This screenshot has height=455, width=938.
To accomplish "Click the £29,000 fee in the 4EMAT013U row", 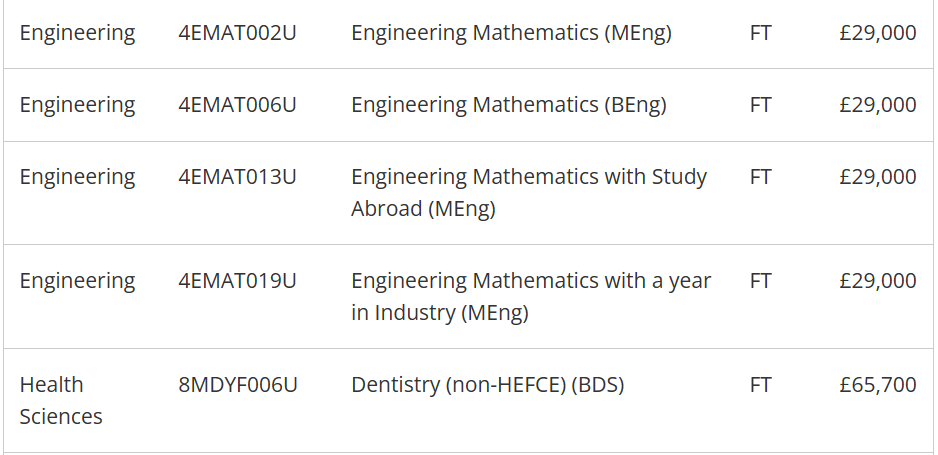I will pyautogui.click(x=877, y=177).
